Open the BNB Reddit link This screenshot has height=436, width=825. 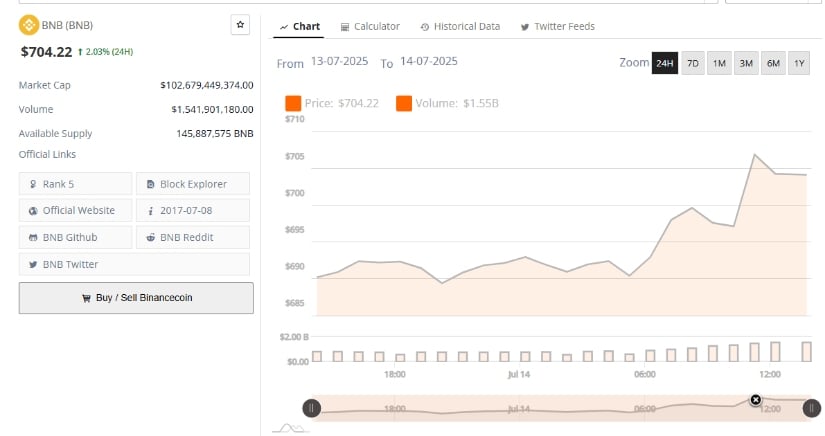coord(192,237)
